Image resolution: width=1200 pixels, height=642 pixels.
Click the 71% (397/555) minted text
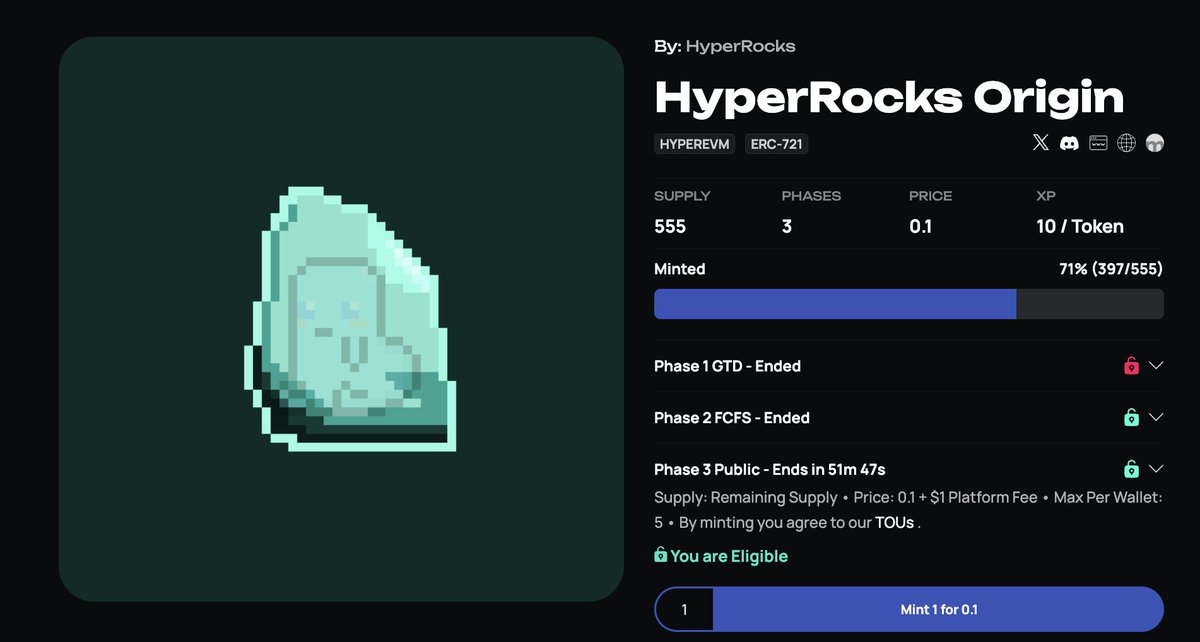[x=1111, y=269]
